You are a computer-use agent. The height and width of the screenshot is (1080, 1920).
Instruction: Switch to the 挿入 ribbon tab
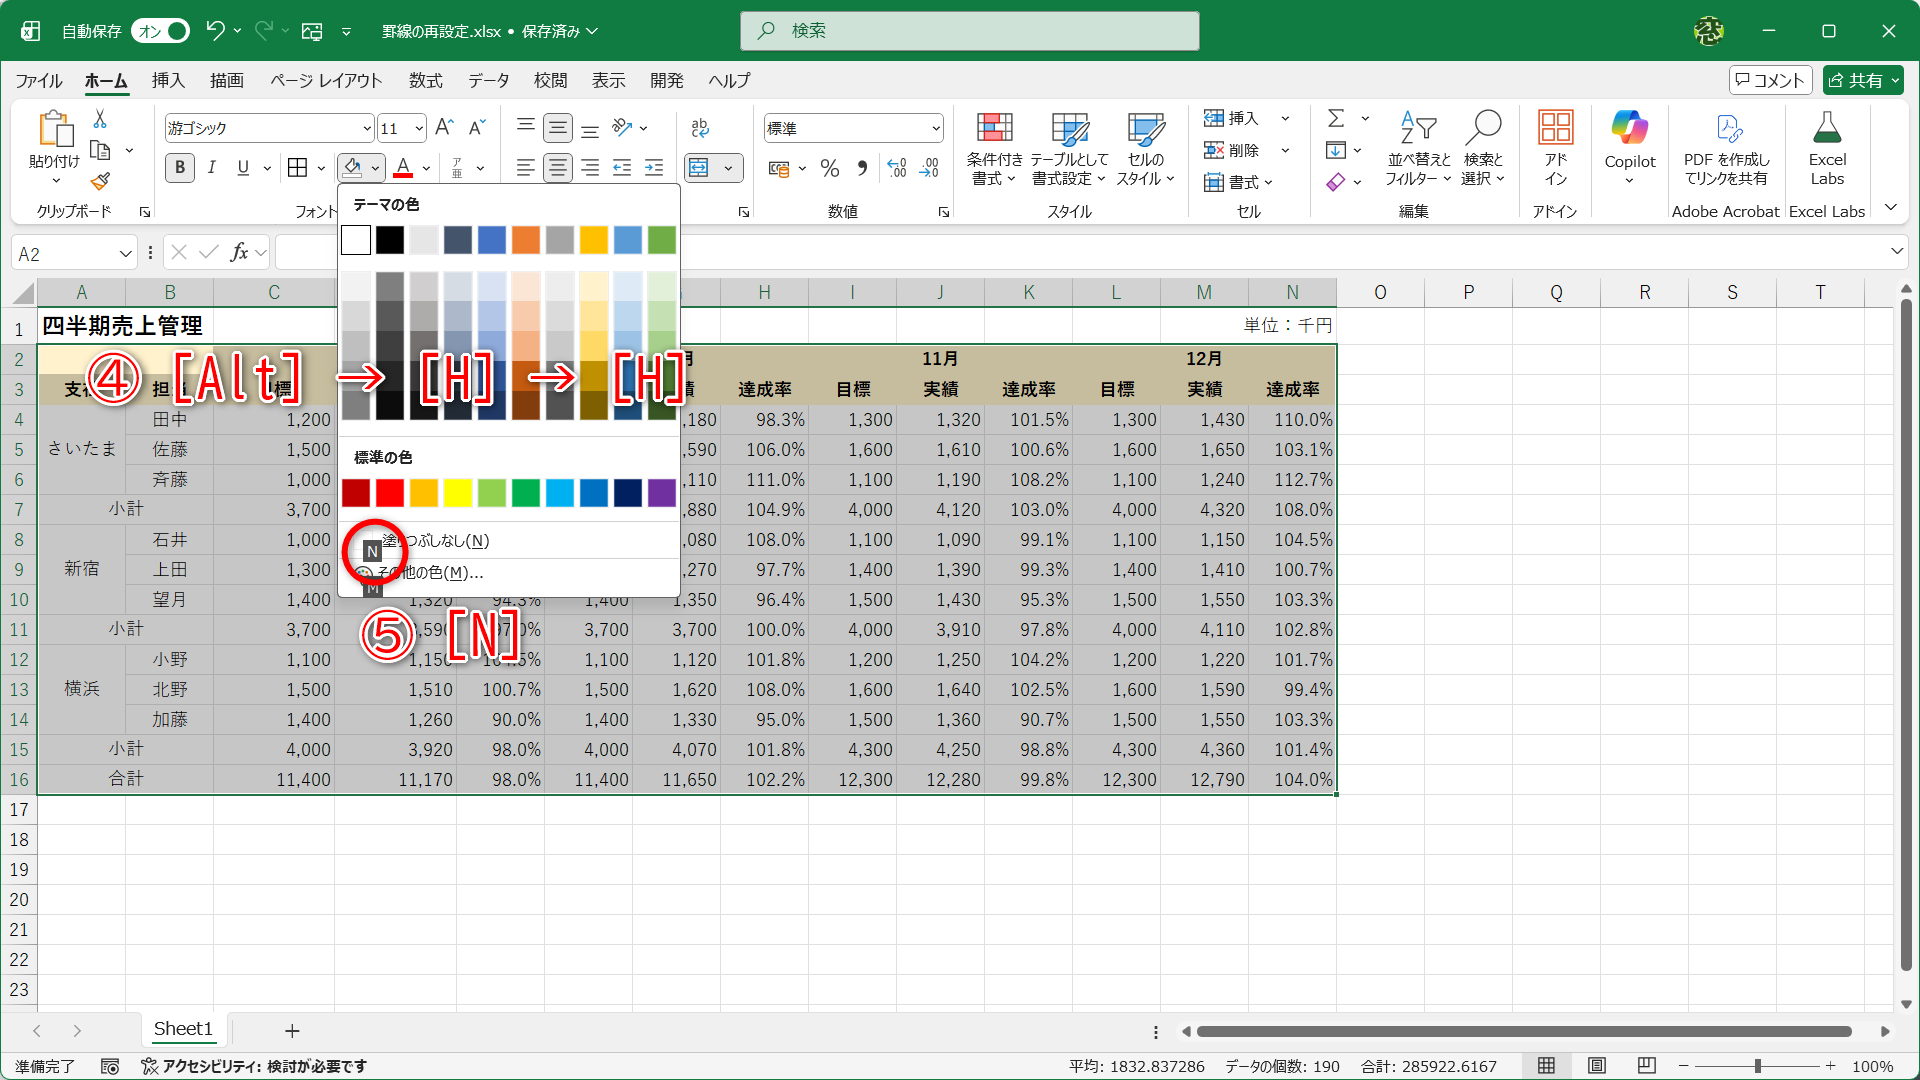(x=167, y=81)
